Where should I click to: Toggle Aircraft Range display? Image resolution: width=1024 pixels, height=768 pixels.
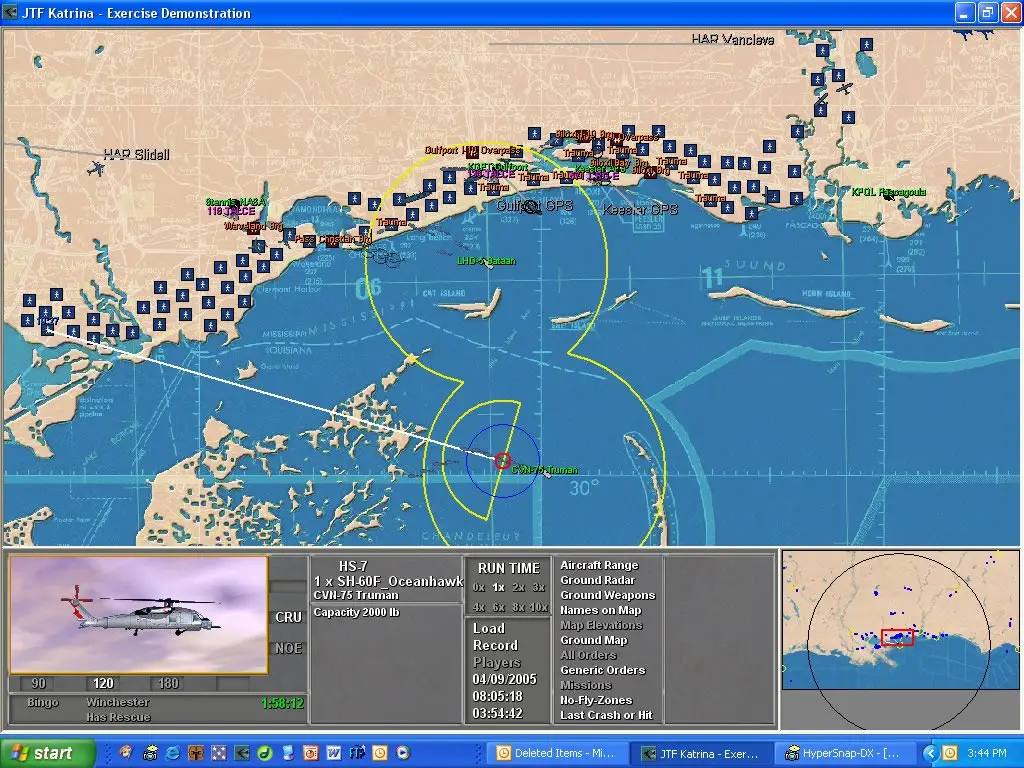point(599,565)
